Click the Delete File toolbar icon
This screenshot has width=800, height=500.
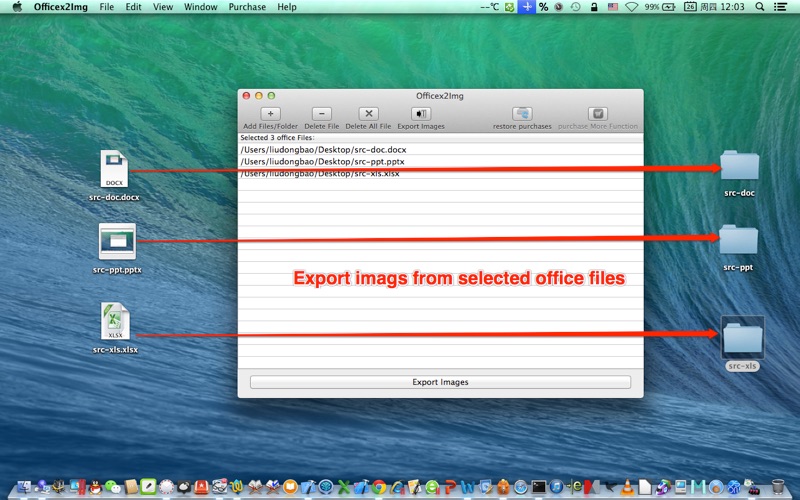(321, 114)
